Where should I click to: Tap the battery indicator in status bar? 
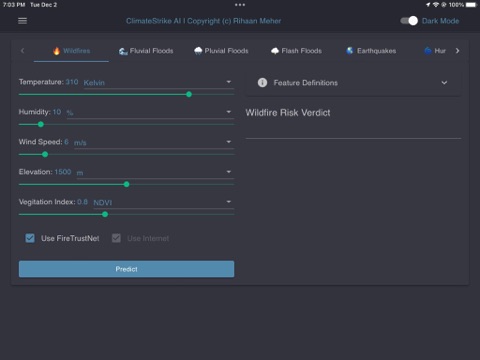[471, 5]
